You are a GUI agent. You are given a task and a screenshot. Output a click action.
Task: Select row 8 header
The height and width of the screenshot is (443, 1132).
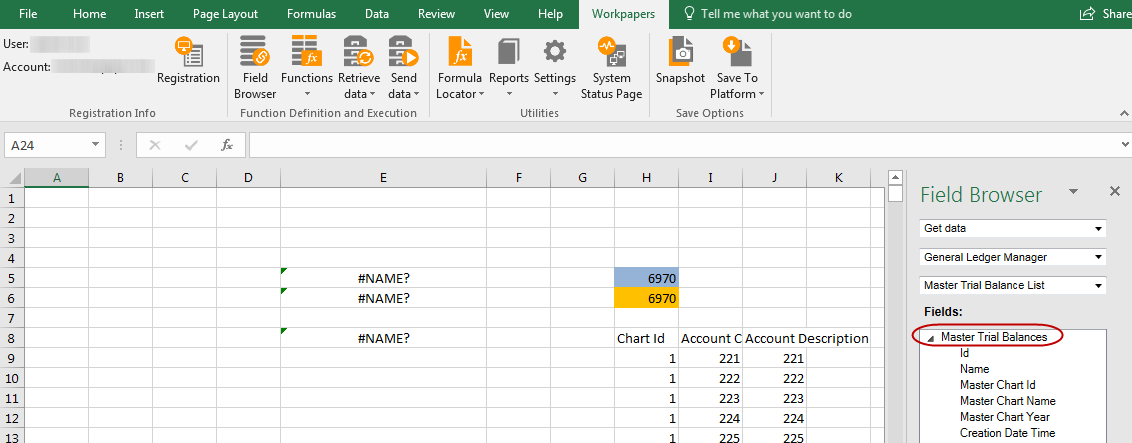point(12,338)
